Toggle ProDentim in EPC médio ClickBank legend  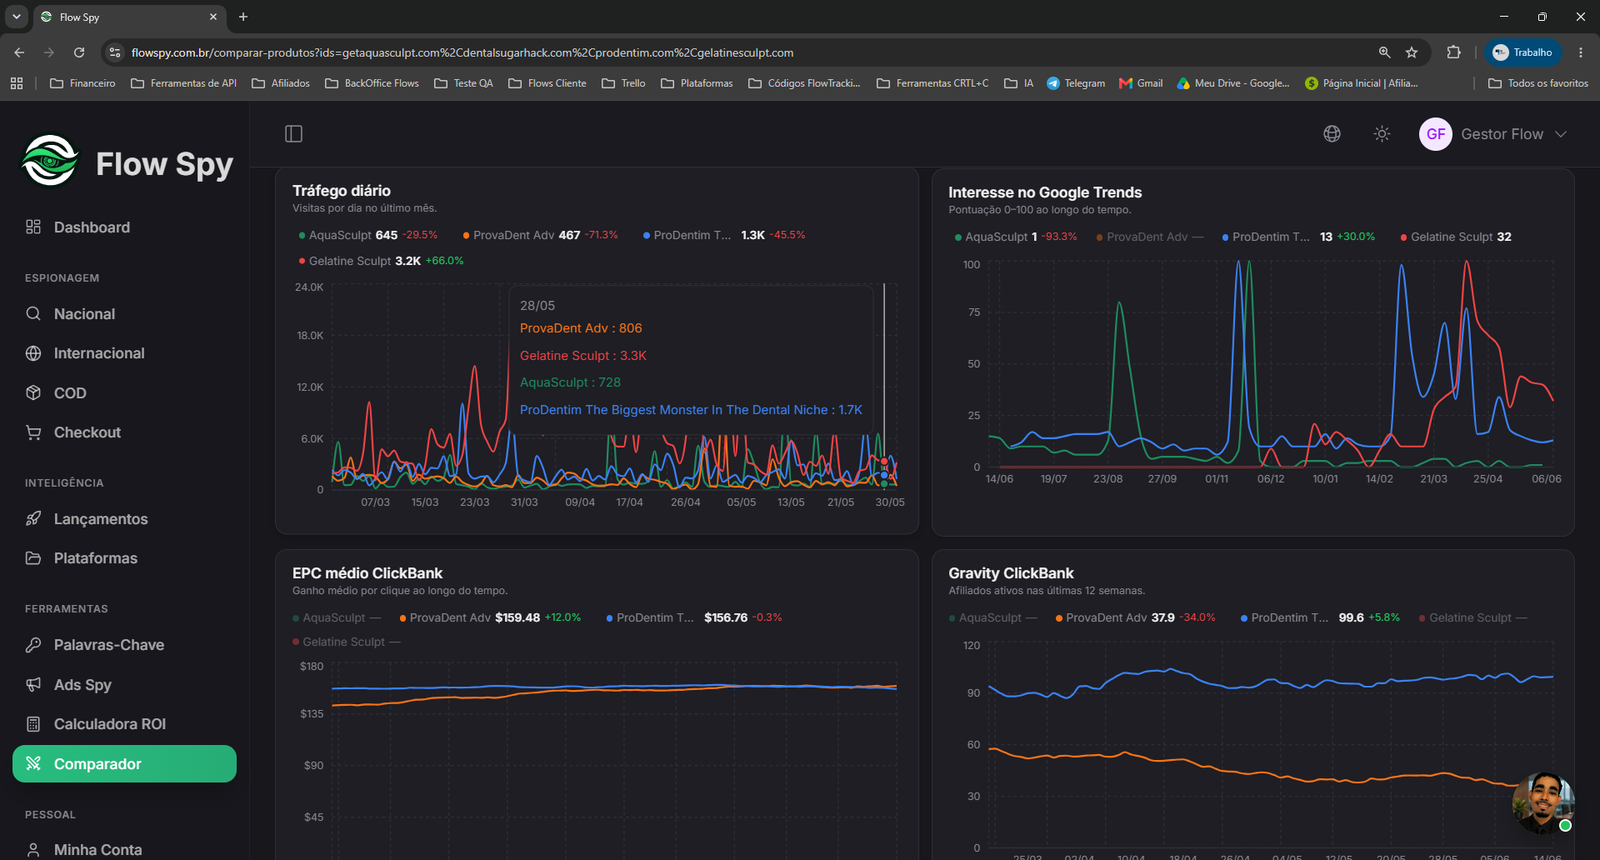tap(694, 618)
